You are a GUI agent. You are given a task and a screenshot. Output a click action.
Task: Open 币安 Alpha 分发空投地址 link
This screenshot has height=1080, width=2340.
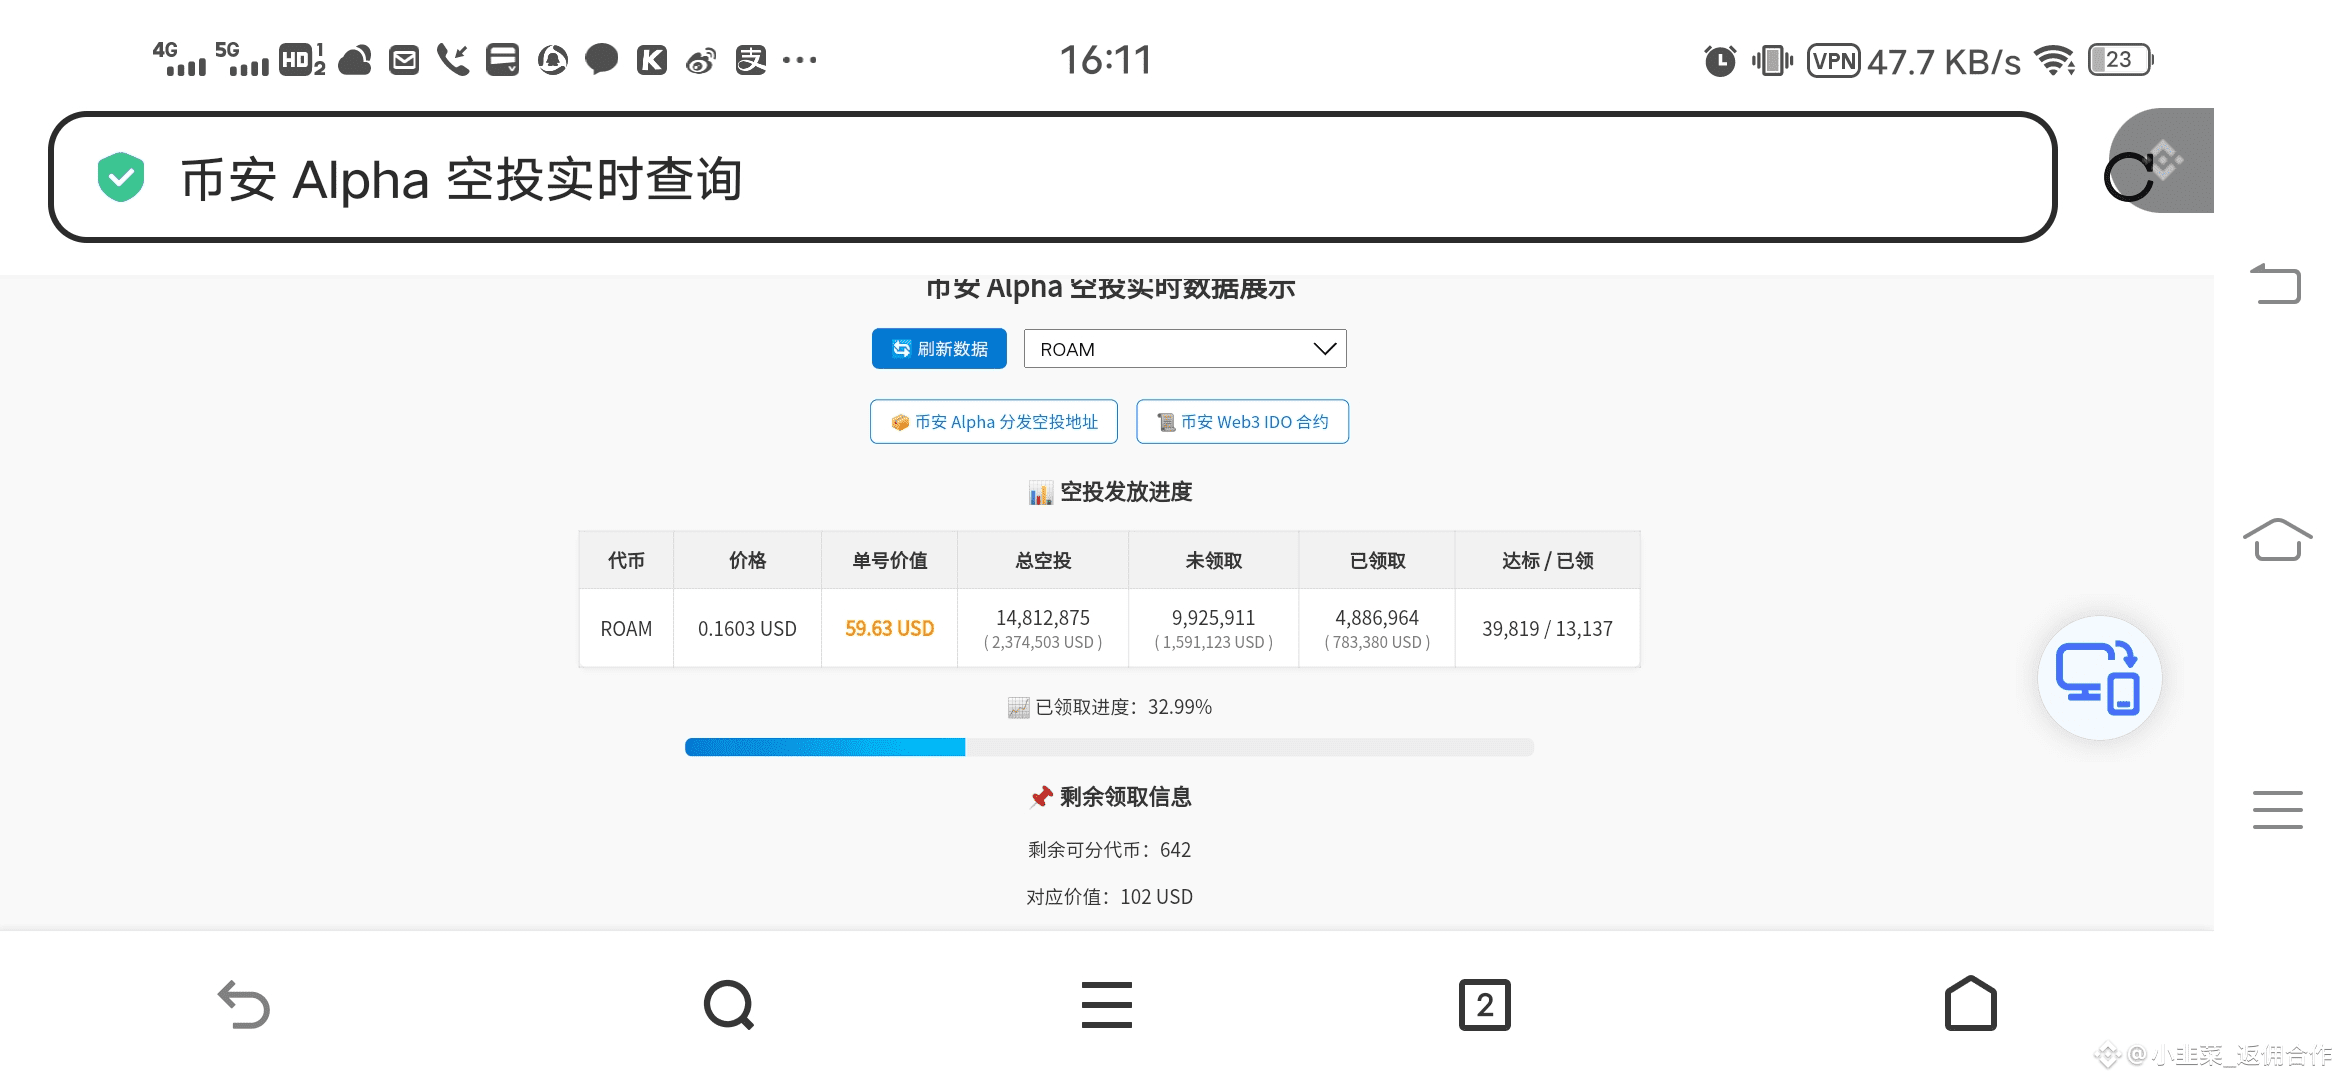[x=993, y=422]
